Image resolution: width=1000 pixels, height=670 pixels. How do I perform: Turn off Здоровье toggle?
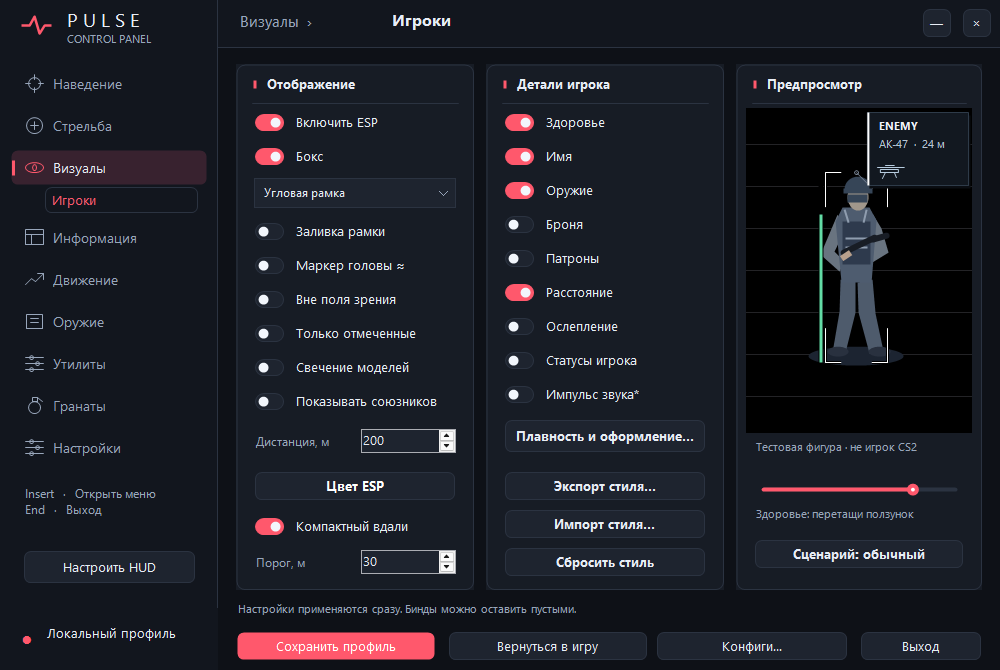pos(519,122)
